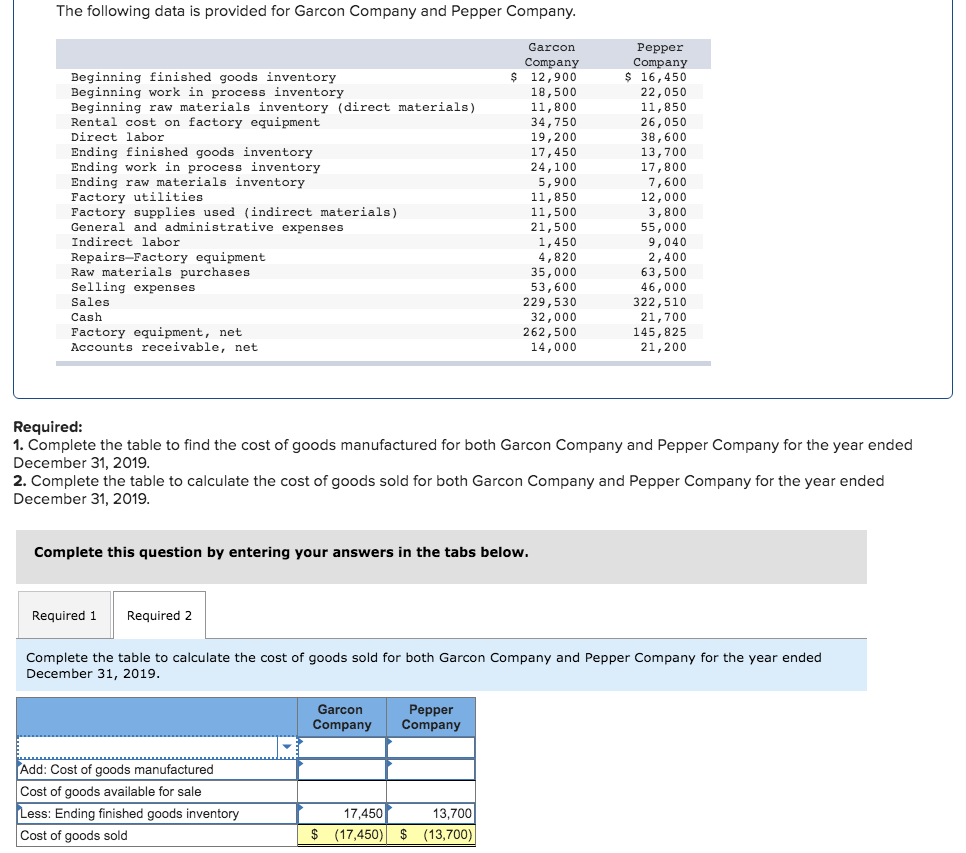Screen dimensions: 966x853
Task: Select the 'Add: Cost of goods manufactured' label cell
Action: pyautogui.click(x=157, y=769)
